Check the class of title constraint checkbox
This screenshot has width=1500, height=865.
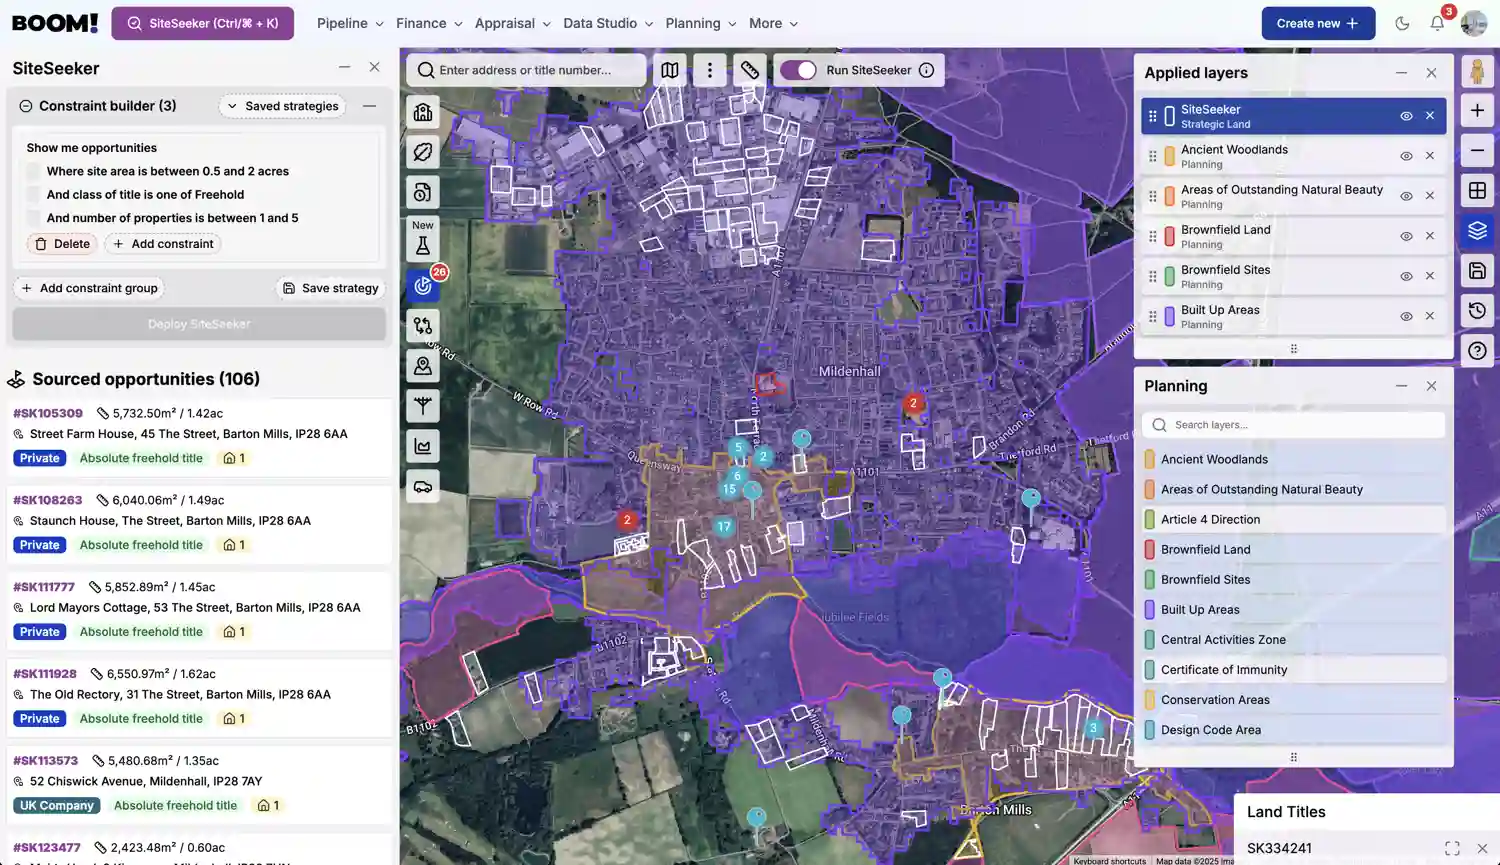(x=33, y=195)
